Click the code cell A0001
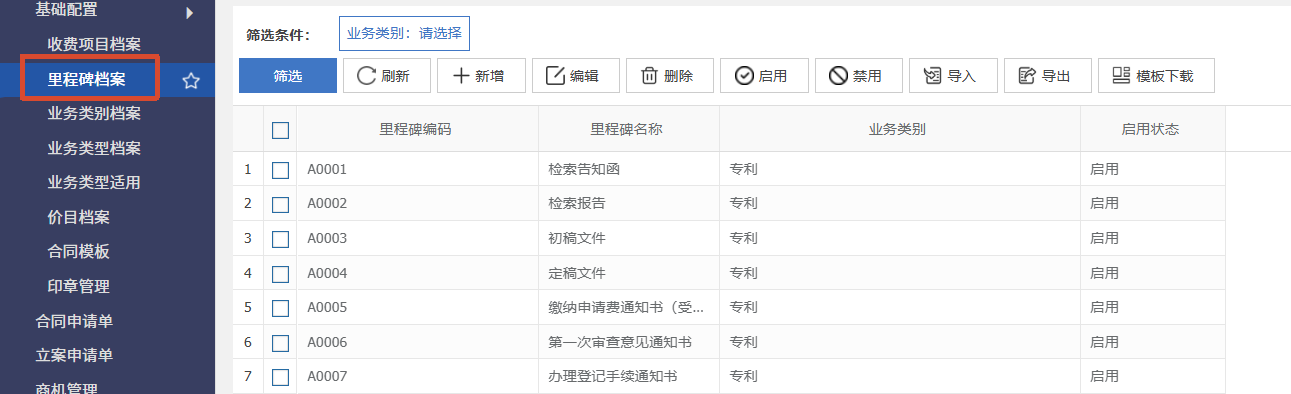The height and width of the screenshot is (394, 1291). [417, 169]
